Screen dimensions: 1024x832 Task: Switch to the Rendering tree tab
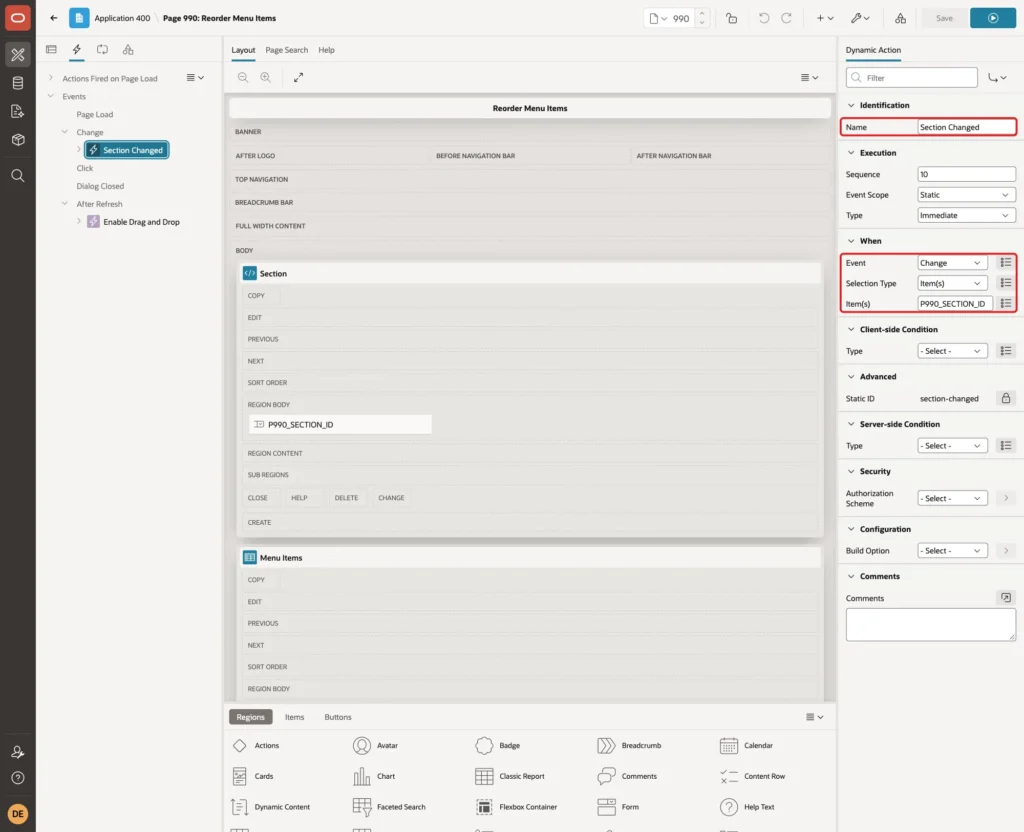(x=52, y=50)
